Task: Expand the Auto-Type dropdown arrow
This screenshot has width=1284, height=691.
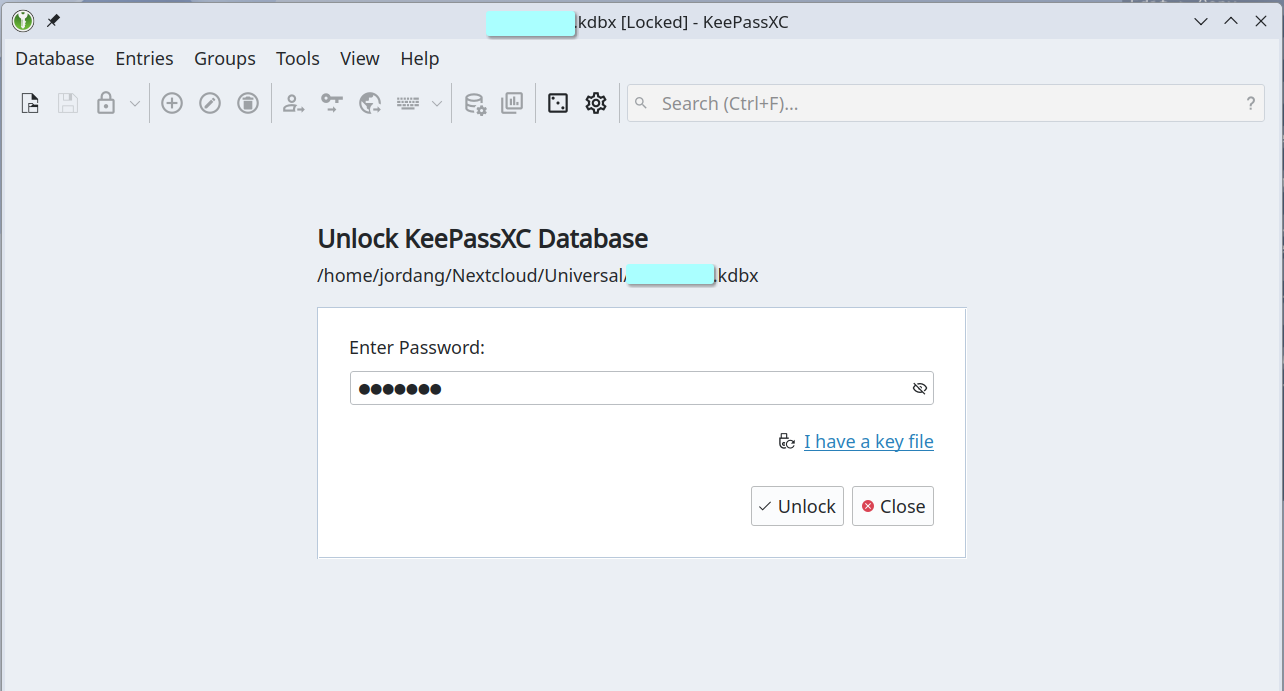Action: tap(436, 103)
